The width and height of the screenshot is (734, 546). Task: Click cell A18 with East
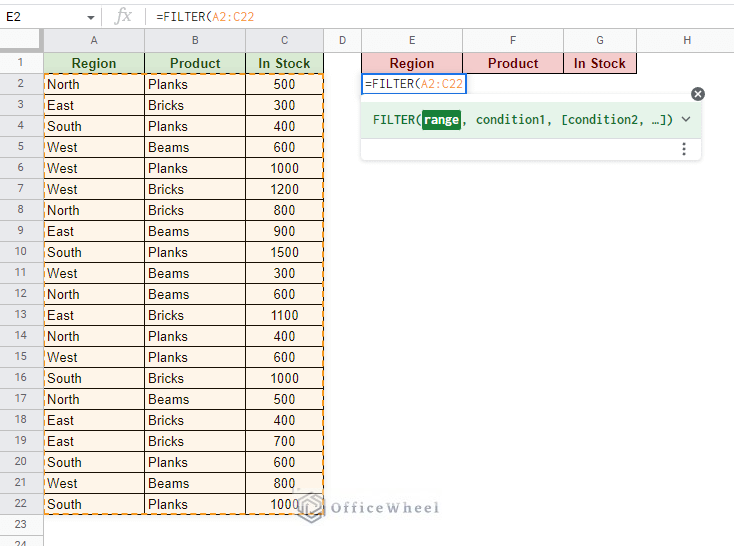[x=94, y=421]
